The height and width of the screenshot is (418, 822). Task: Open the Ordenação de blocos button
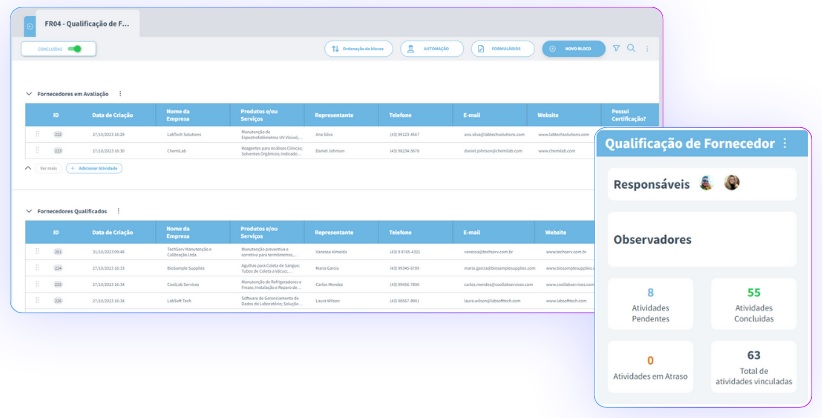pos(358,48)
